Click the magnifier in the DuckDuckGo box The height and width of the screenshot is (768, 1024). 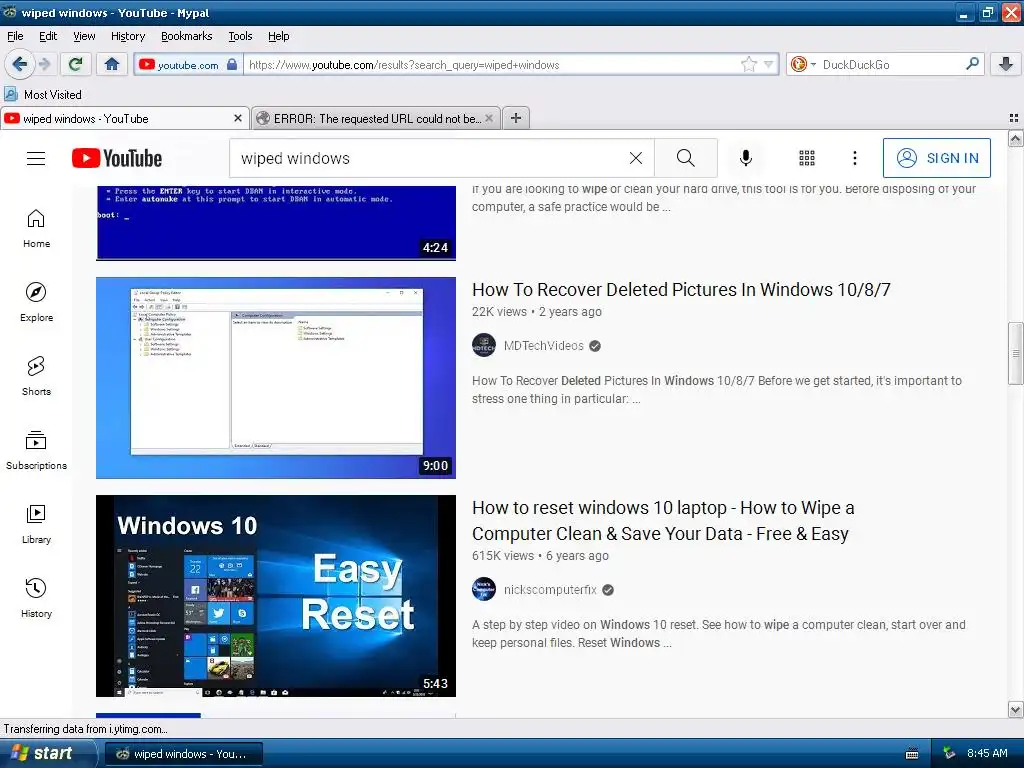972,64
